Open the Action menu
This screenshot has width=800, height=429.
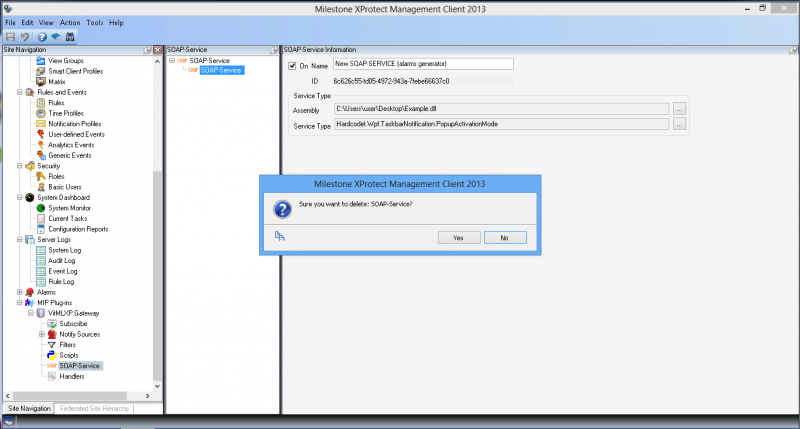[x=70, y=22]
